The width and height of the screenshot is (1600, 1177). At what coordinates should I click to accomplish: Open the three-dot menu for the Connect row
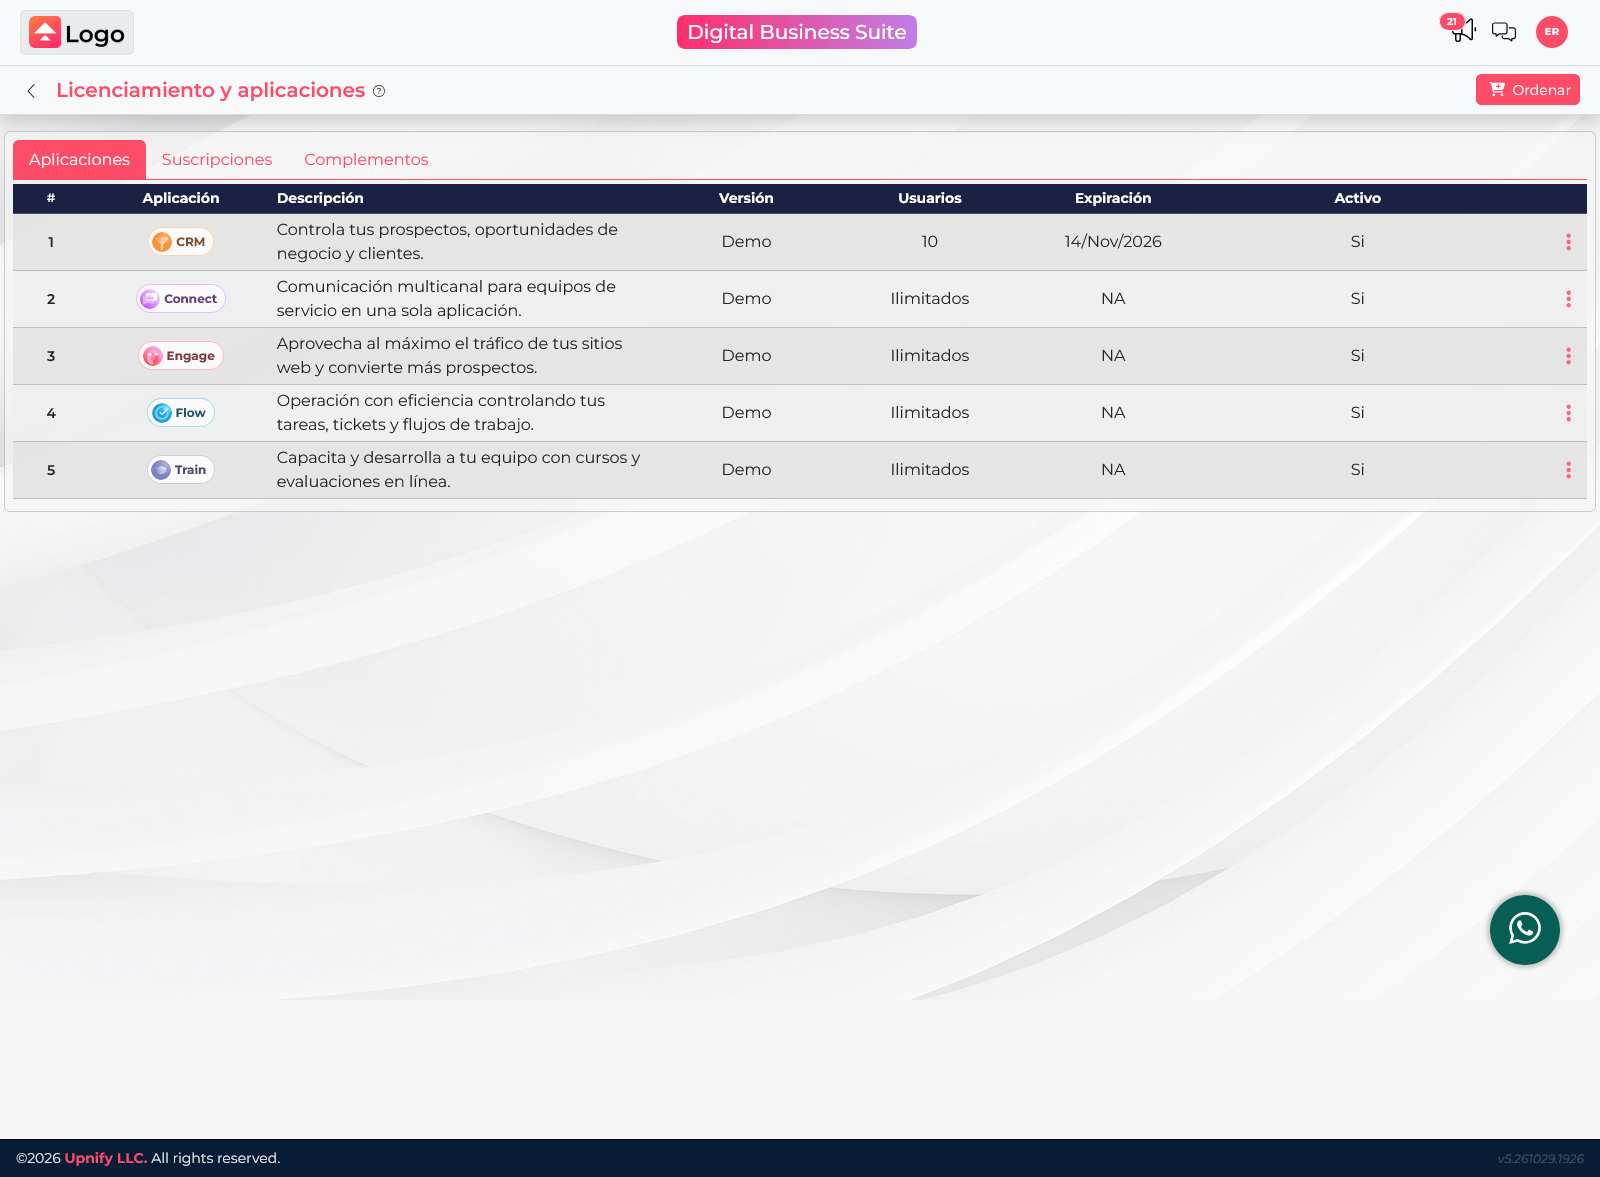pos(1568,299)
